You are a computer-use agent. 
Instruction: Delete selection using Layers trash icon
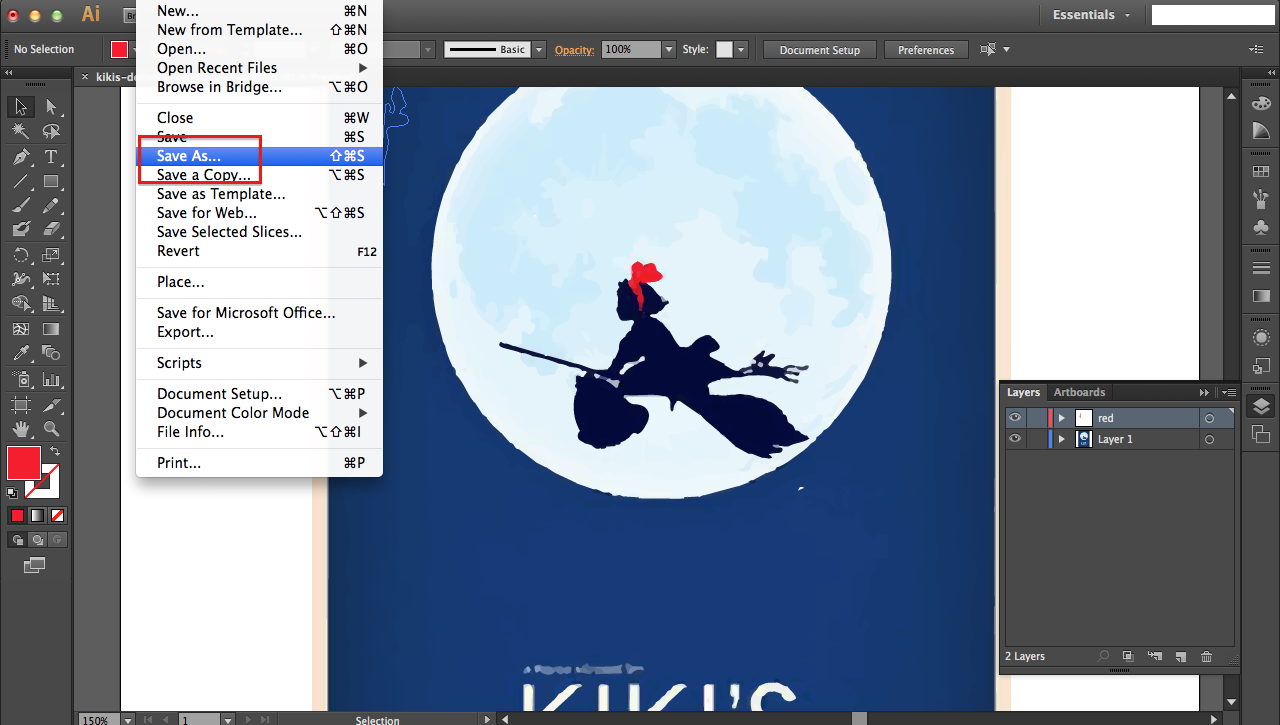(1206, 656)
